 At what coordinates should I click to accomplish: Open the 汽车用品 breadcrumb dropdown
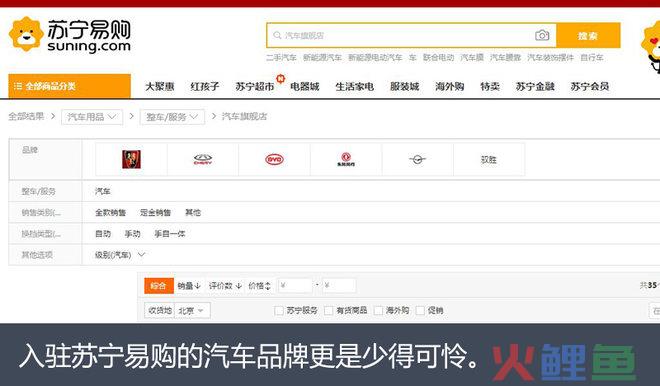tap(92, 117)
